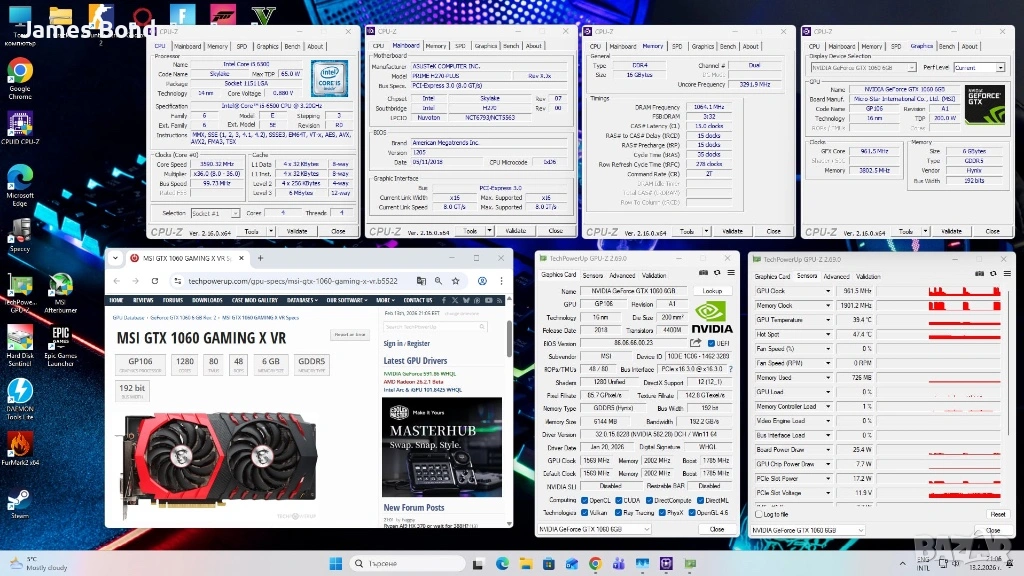Bookmark page with Chrome star icon
The image size is (1024, 576).
point(455,281)
